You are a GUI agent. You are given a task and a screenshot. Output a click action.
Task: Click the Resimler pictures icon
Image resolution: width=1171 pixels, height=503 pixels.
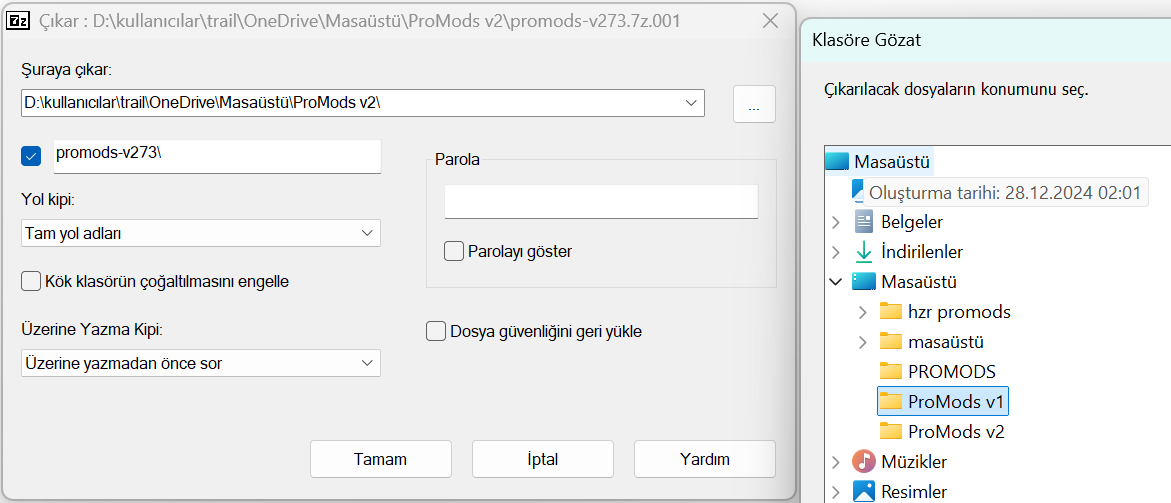click(x=864, y=491)
